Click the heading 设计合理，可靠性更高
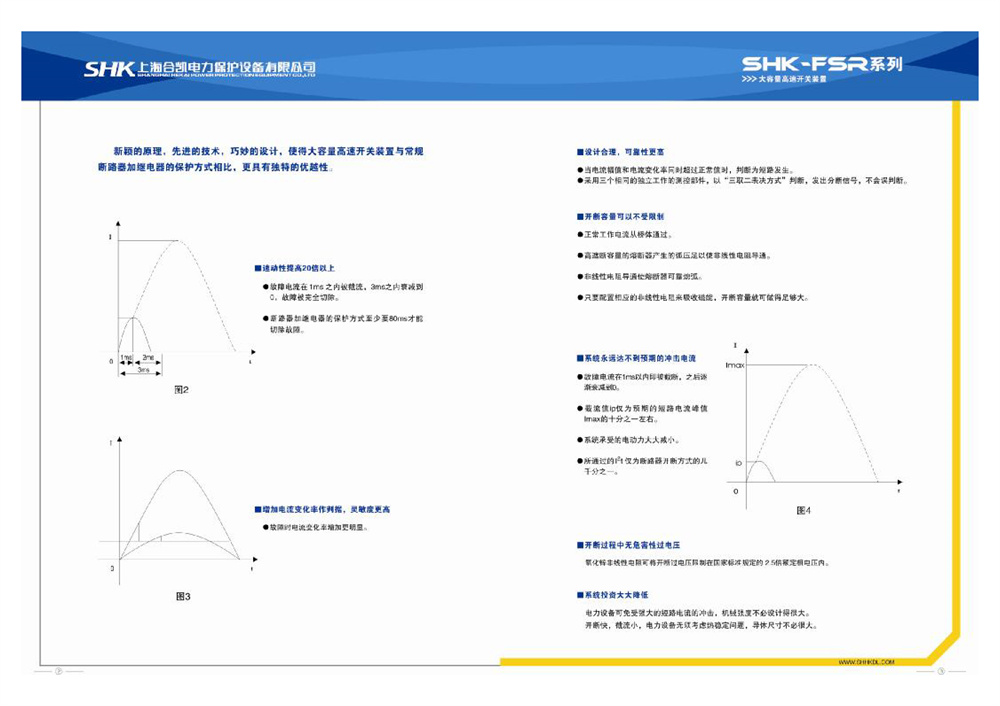This screenshot has width=1000, height=706. tap(621, 152)
